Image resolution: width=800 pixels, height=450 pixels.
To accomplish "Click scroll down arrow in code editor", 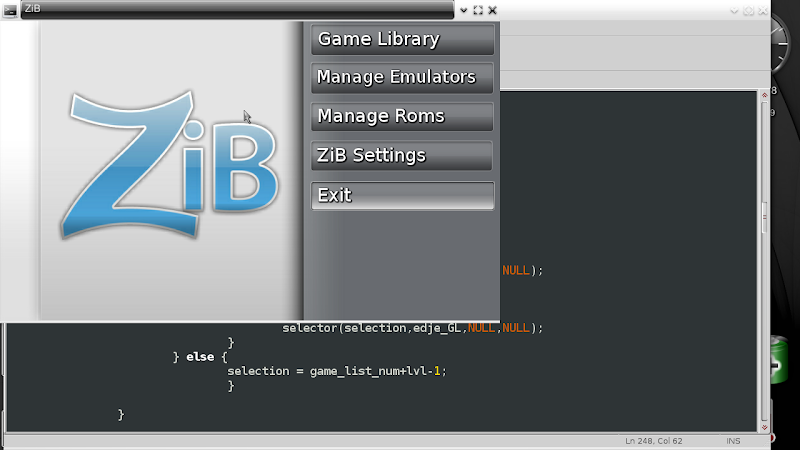I will [x=764, y=428].
